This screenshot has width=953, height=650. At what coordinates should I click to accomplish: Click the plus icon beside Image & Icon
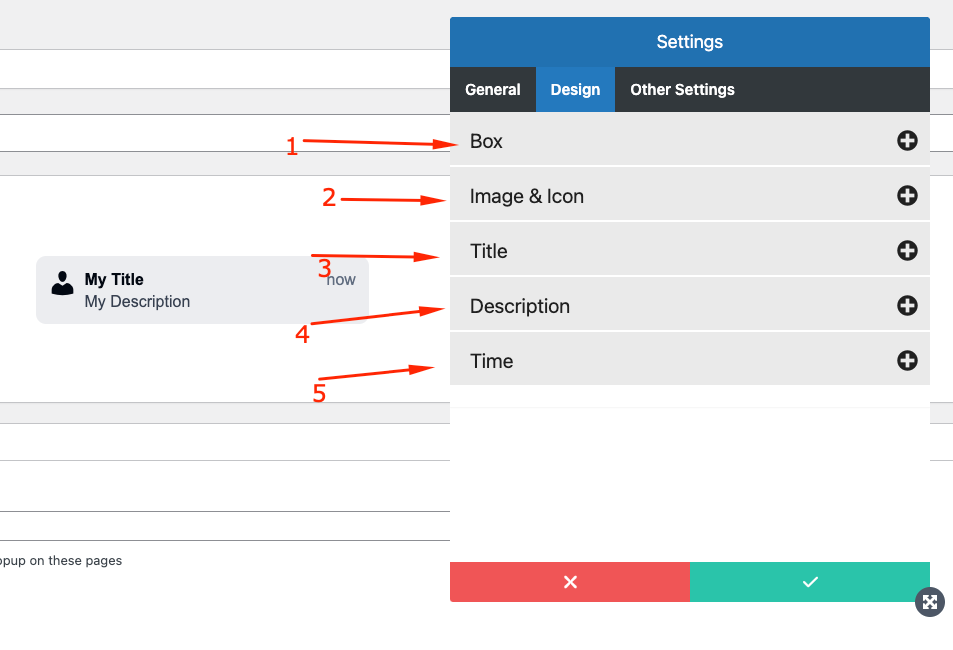coord(906,196)
